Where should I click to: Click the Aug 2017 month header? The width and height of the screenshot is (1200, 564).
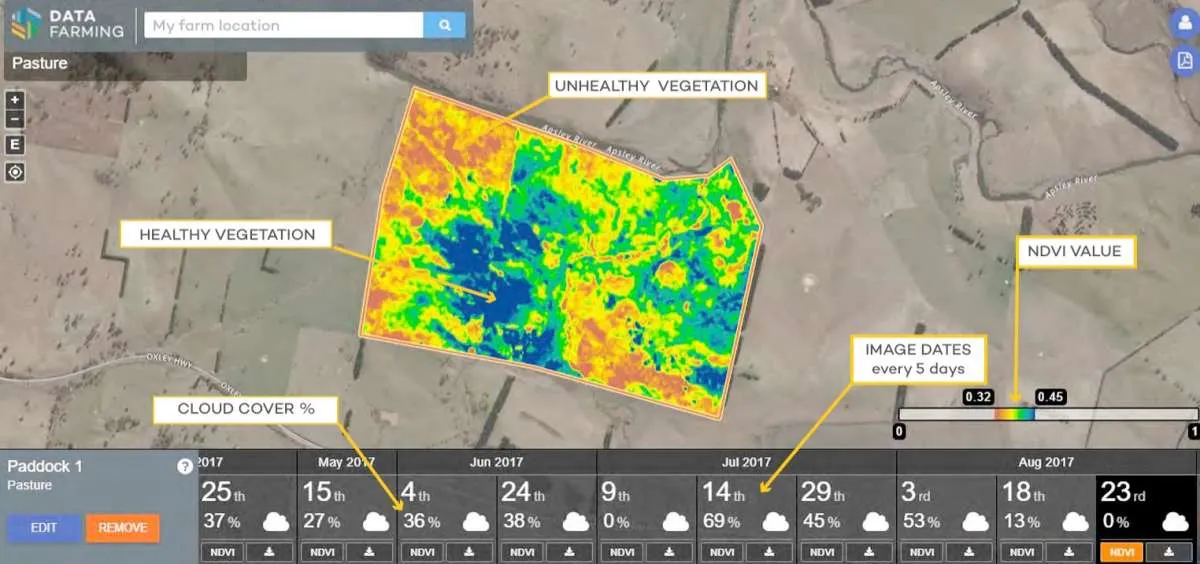pos(1045,462)
